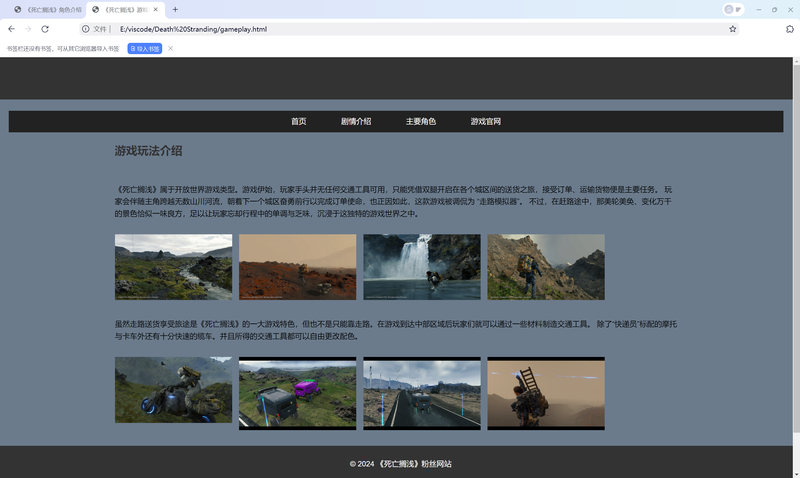Viewport: 800px width, 478px height.
Task: Click the 导入书签 button
Action: click(144, 48)
